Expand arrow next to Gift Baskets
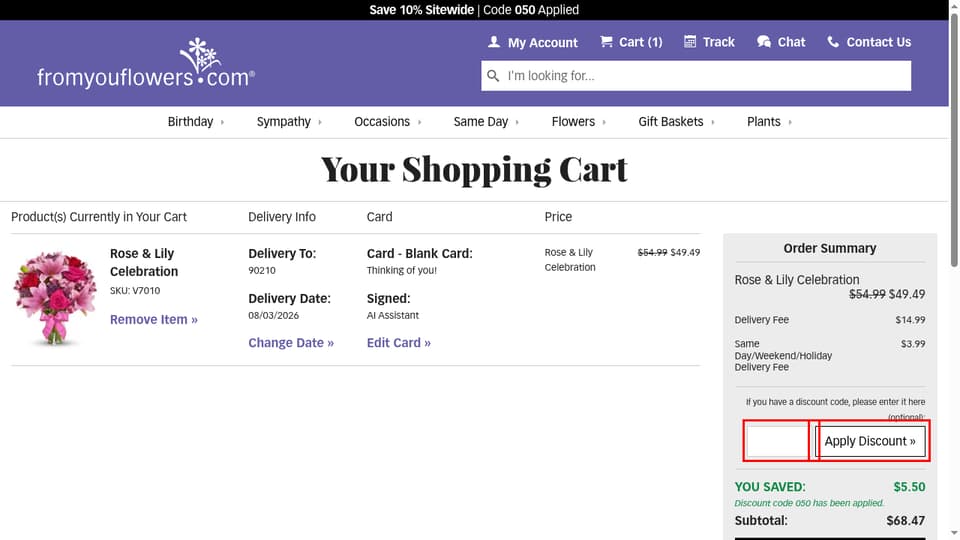The image size is (960, 540). [x=713, y=122]
